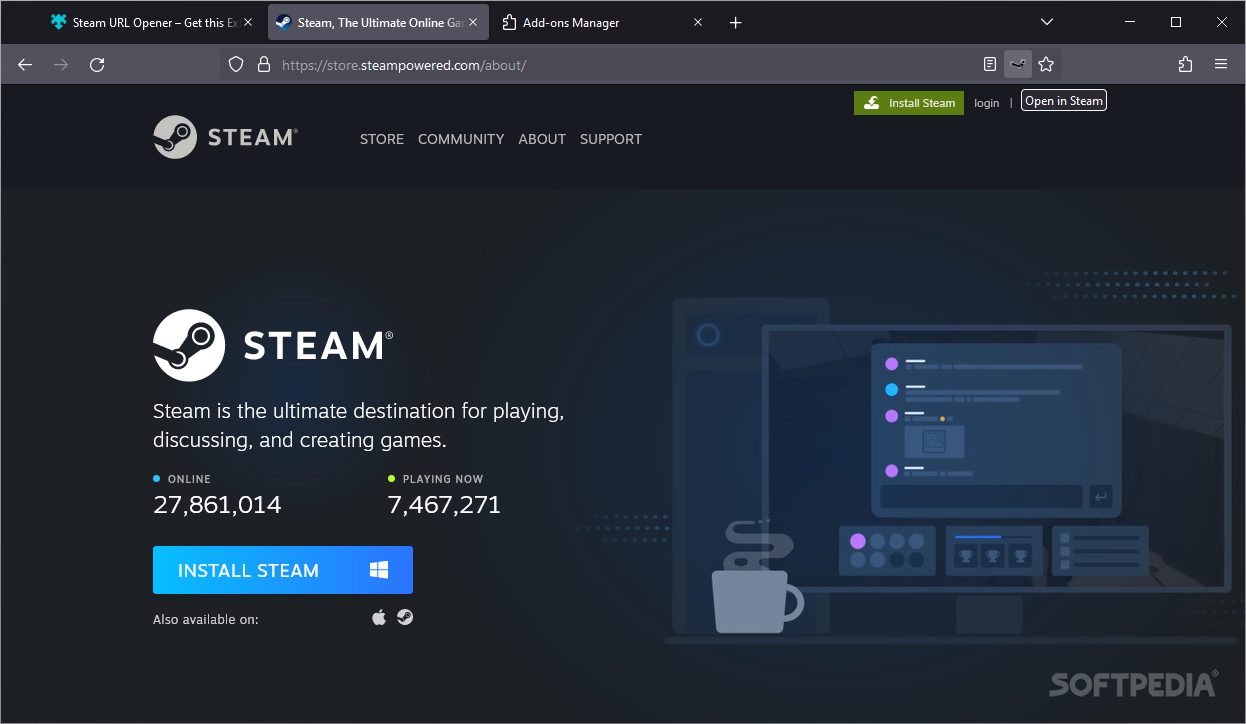Viewport: 1246px width, 724px height.
Task: Minimize the browser window
Action: point(1130,22)
